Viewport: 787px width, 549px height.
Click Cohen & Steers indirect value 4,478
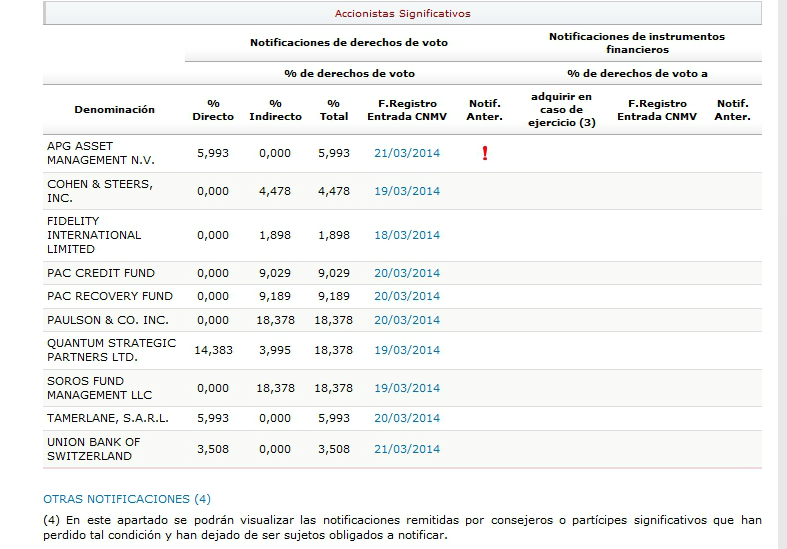click(275, 191)
